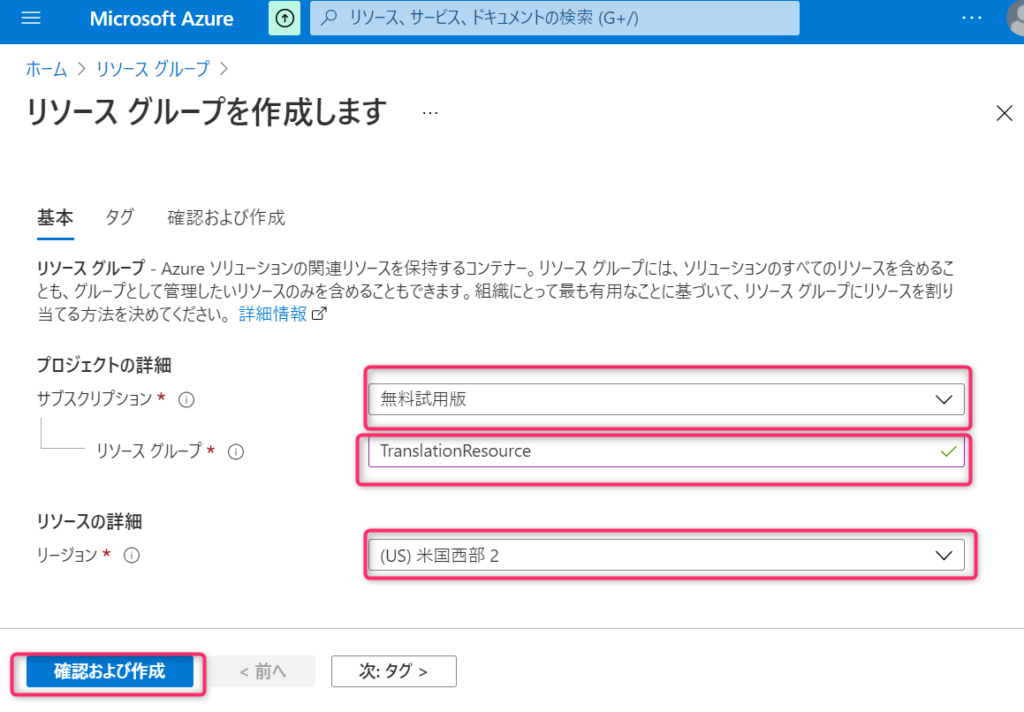The height and width of the screenshot is (712, 1024).
Task: Open the user account avatar
Action: click(1015, 18)
